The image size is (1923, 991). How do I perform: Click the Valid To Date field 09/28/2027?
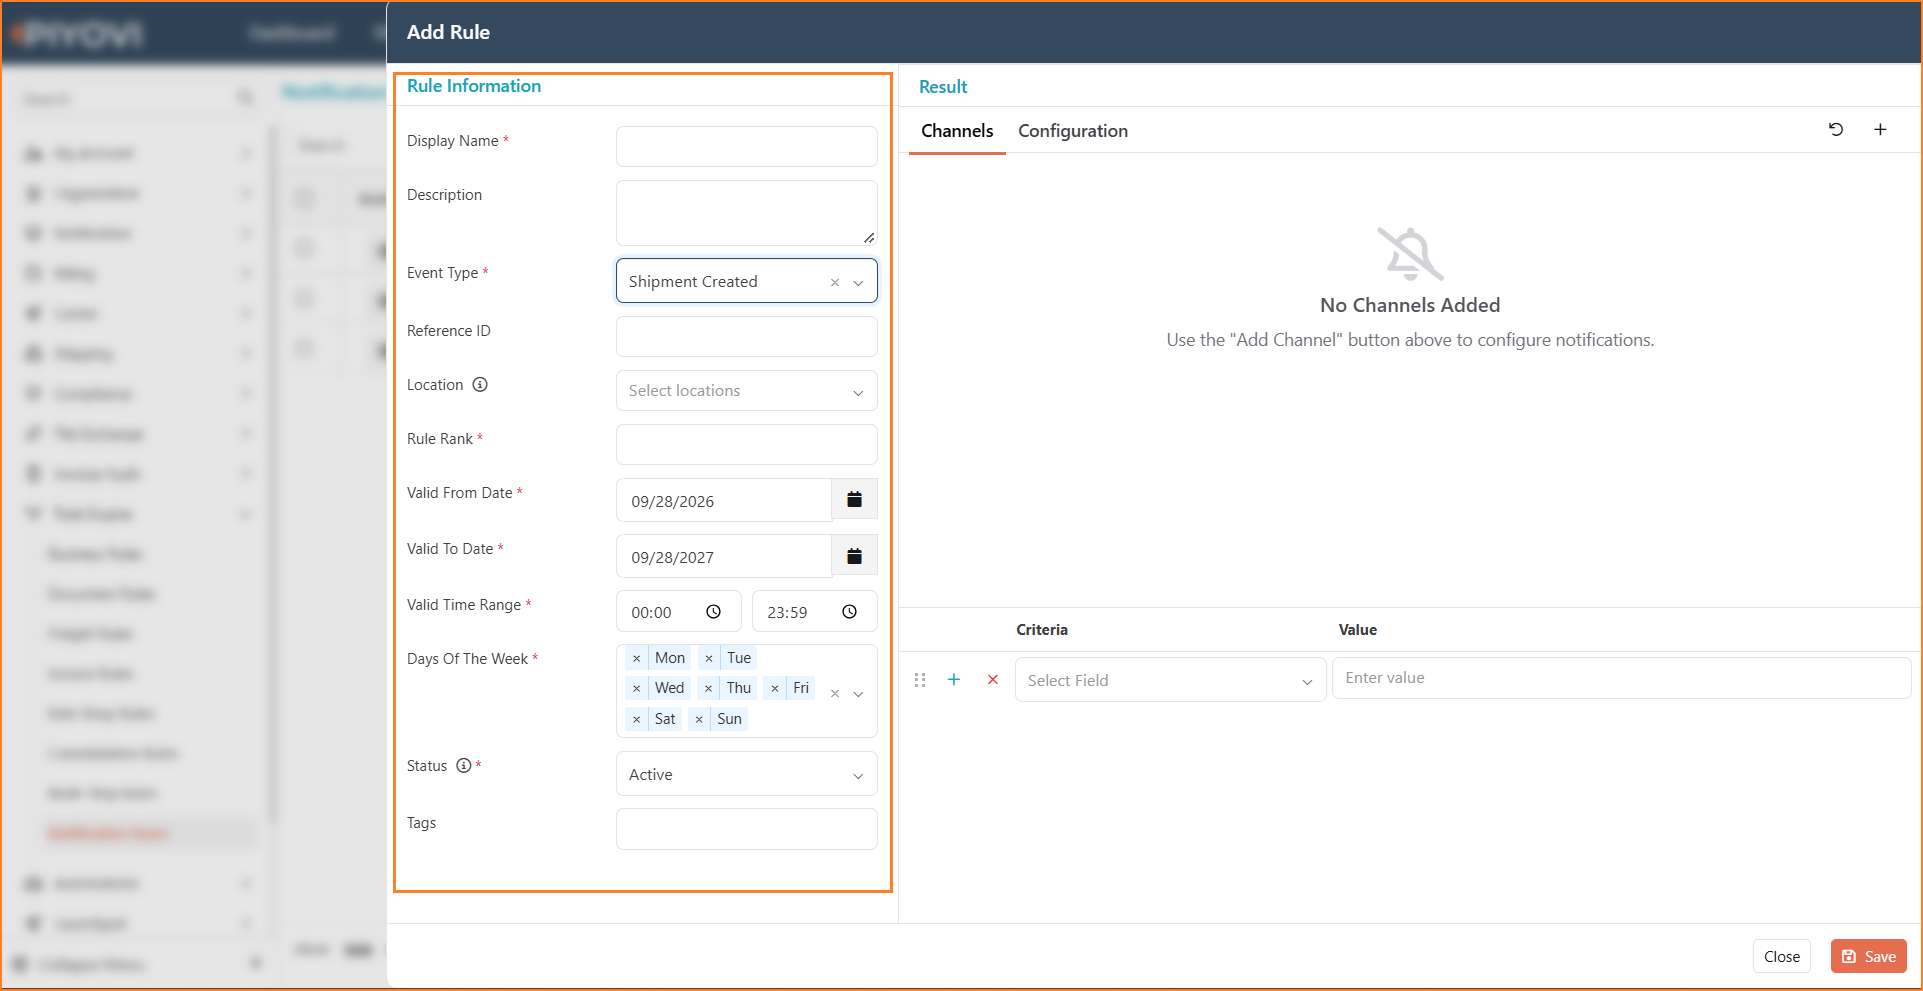click(724, 556)
